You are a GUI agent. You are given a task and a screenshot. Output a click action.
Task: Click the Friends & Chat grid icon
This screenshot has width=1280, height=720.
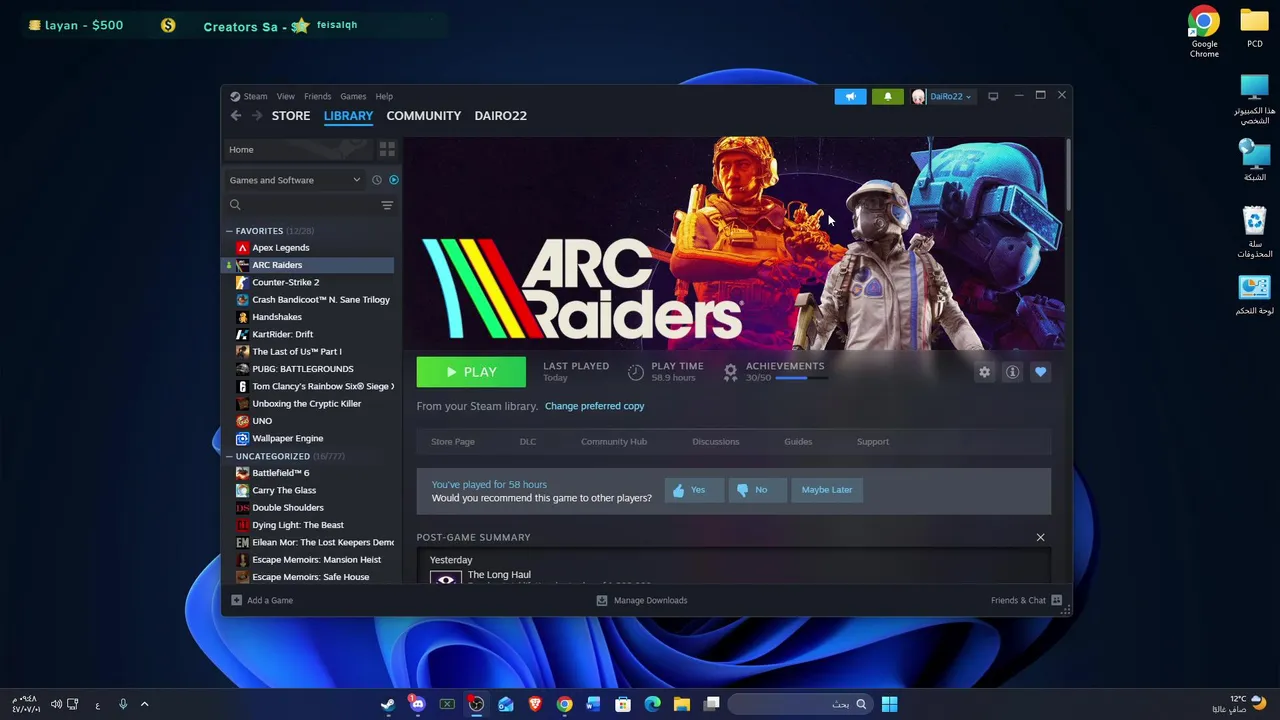click(1056, 600)
